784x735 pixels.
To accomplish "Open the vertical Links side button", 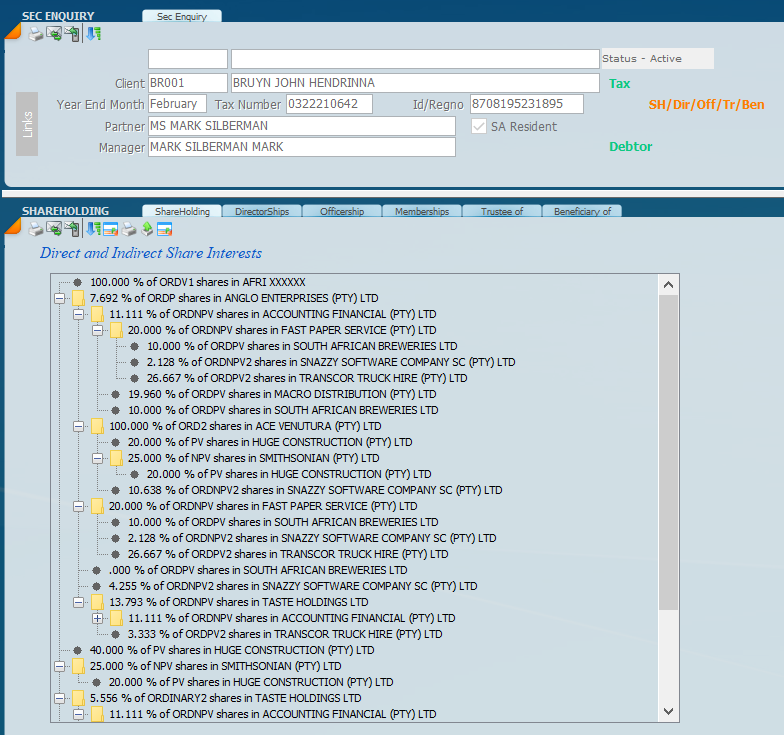I will tap(27, 124).
